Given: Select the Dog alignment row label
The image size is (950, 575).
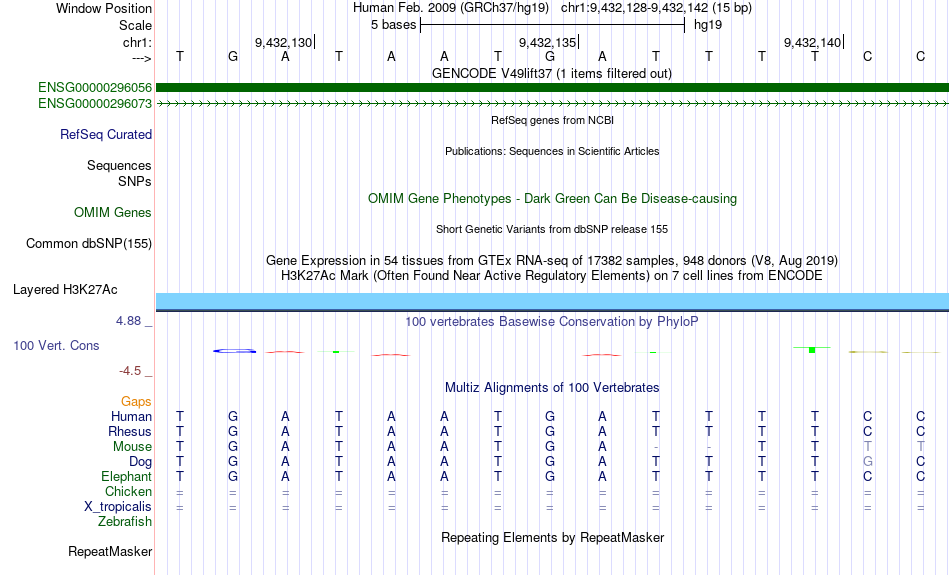Looking at the screenshot, I should pos(140,462).
